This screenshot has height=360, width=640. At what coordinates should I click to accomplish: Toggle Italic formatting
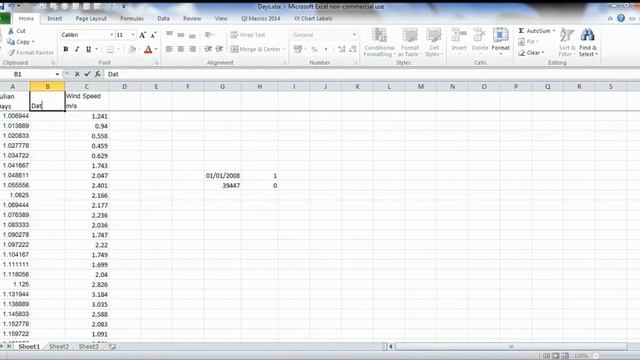pyautogui.click(x=77, y=49)
